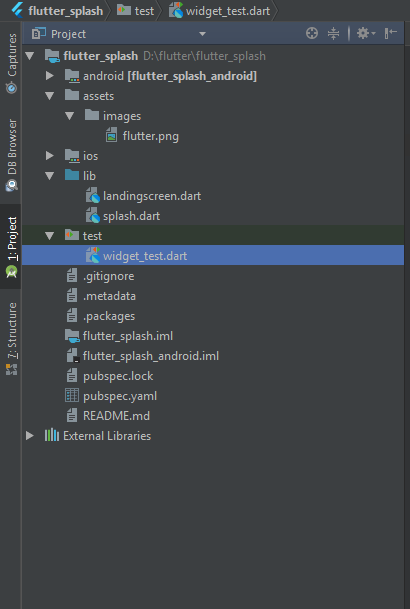
Task: Collapse the images folder arrow
Action: (69, 116)
